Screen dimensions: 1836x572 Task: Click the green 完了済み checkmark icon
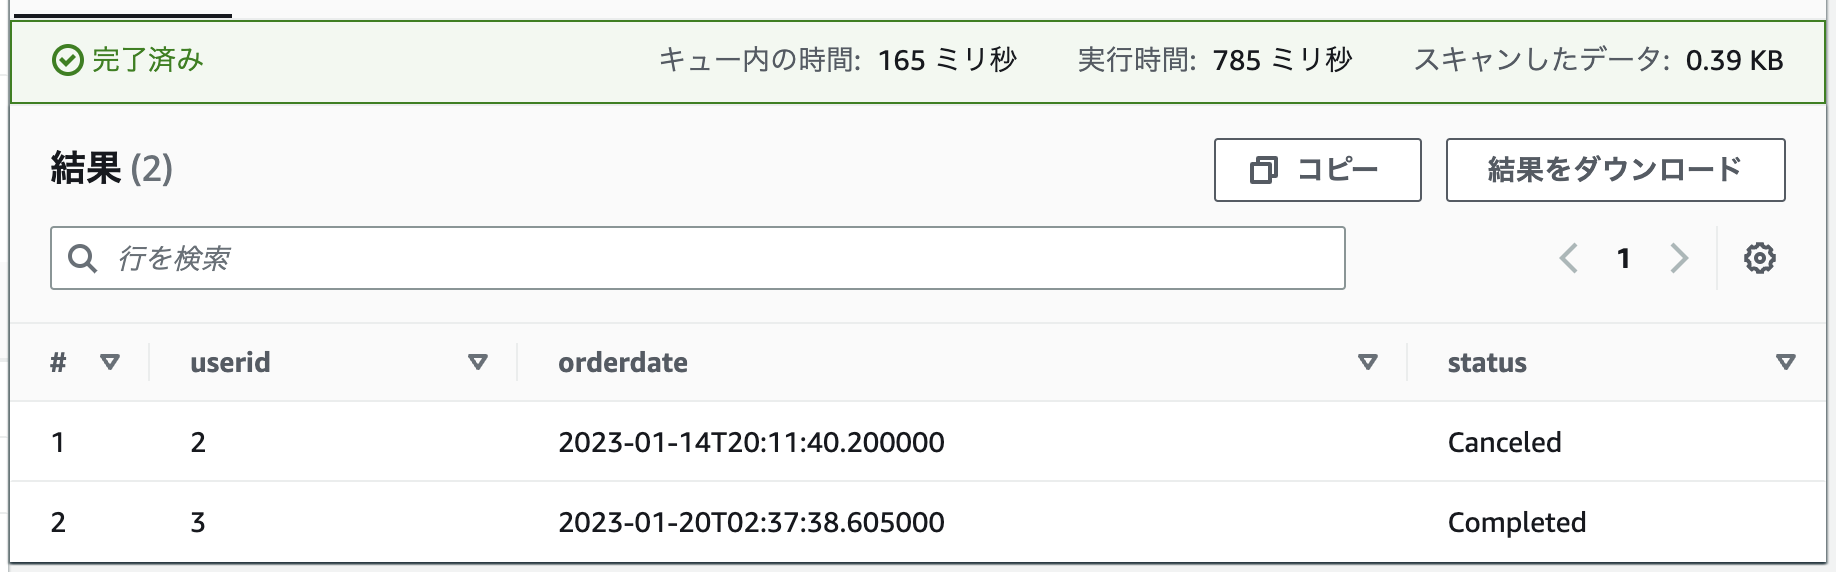tap(67, 60)
